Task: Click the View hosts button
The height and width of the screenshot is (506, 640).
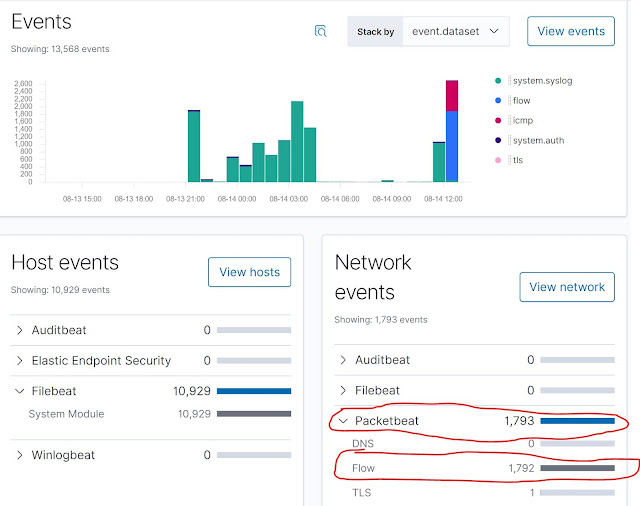Action: click(249, 272)
